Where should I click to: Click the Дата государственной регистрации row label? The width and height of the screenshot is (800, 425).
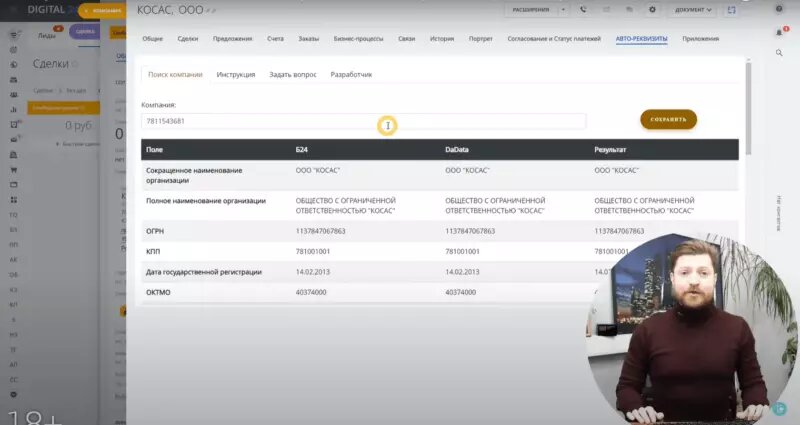204,272
